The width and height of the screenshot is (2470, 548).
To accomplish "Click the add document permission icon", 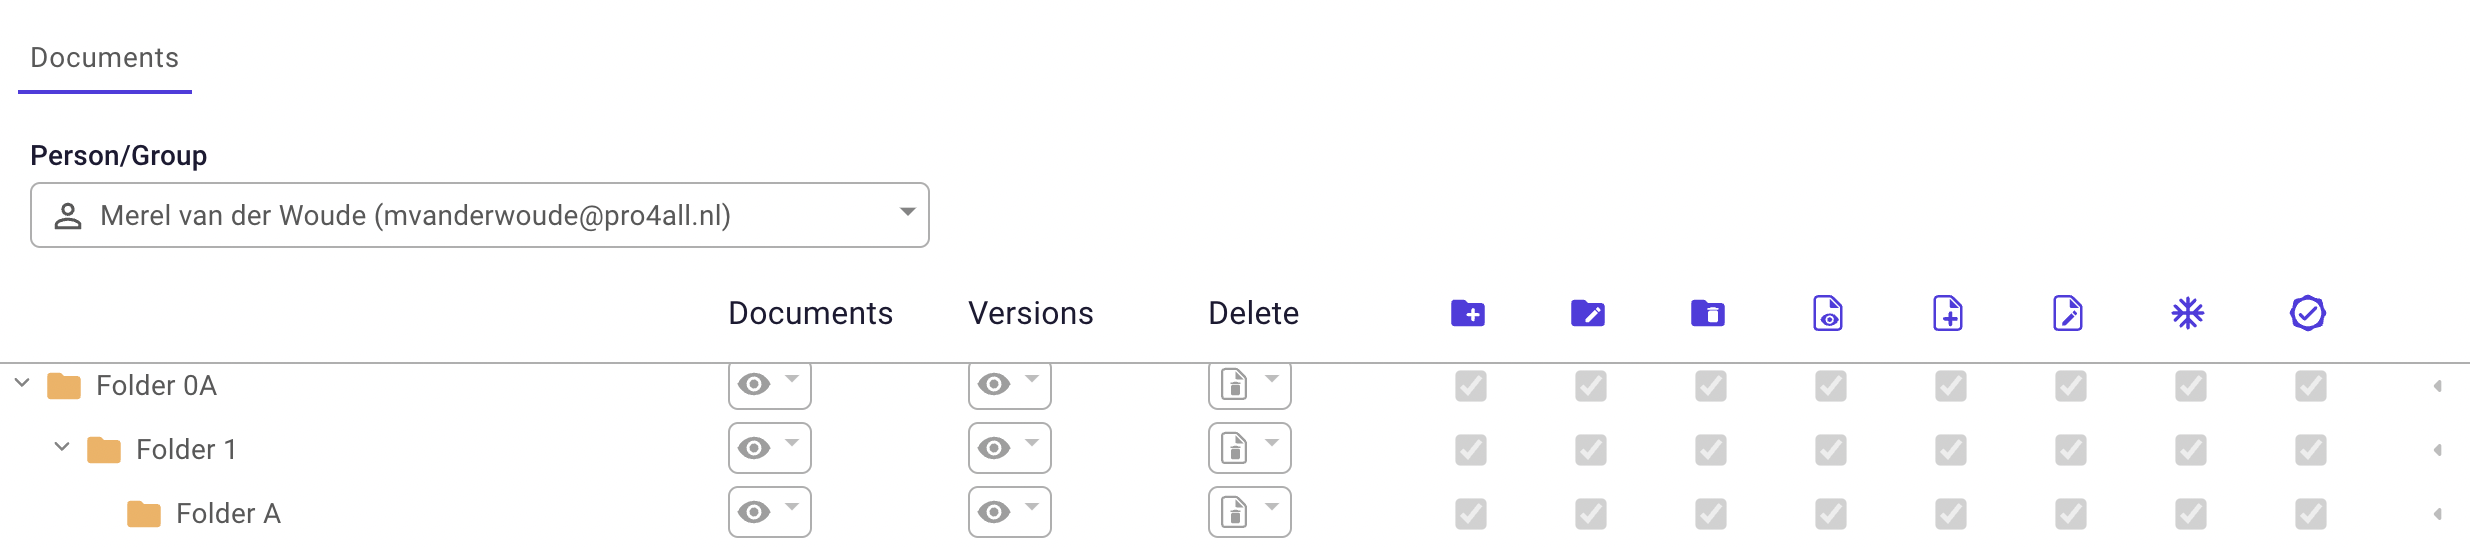I will (x=1948, y=313).
